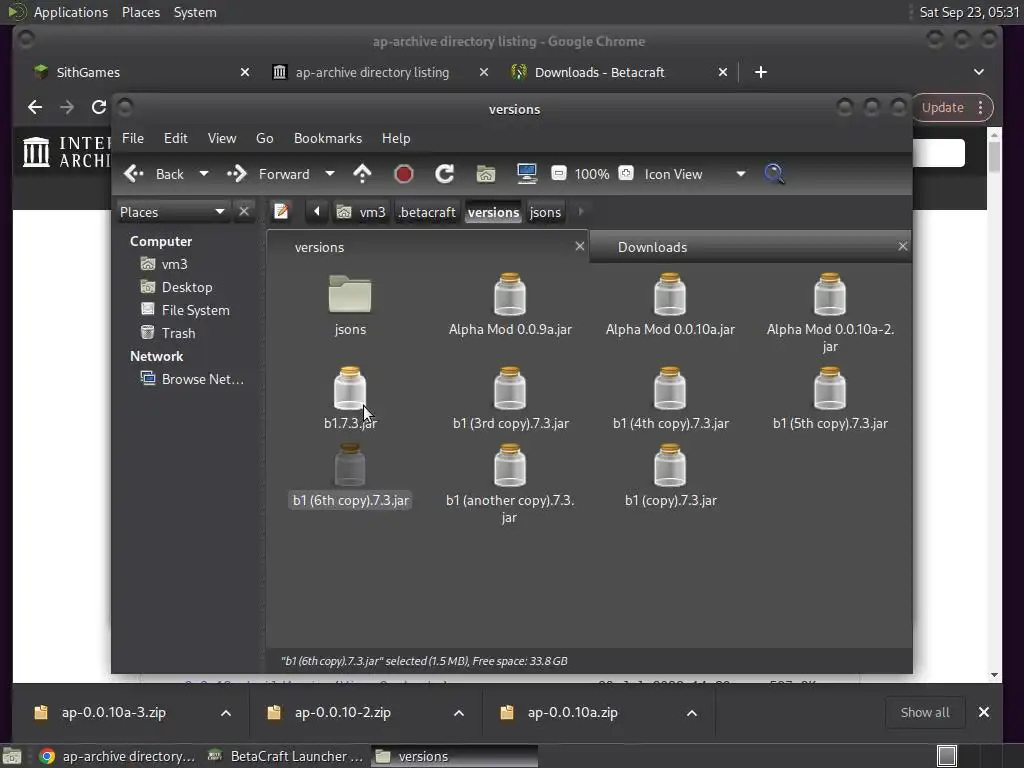This screenshot has height=768, width=1024.
Task: Reset the 100% zoom level
Action: pyautogui.click(x=592, y=174)
